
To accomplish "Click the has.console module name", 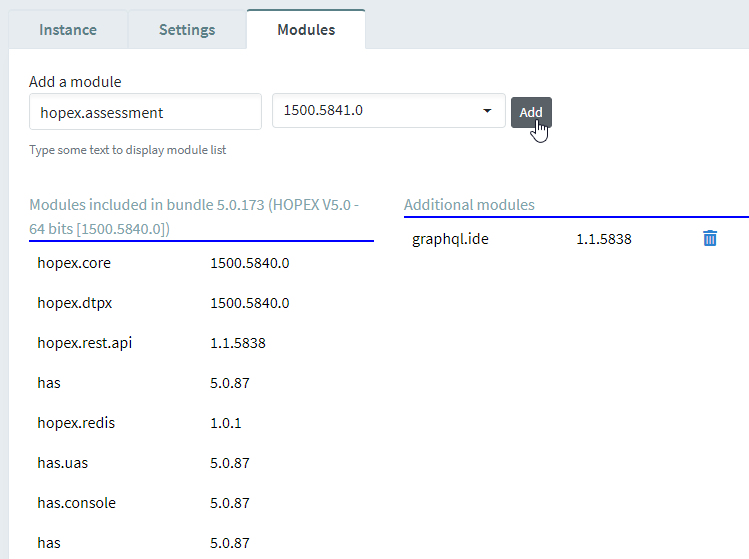I will click(x=76, y=503).
